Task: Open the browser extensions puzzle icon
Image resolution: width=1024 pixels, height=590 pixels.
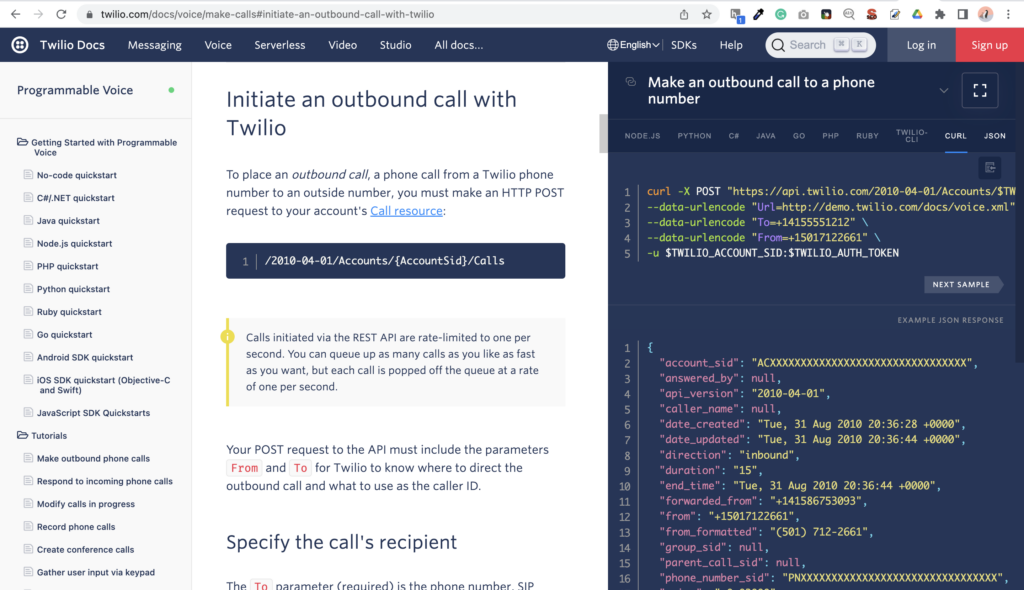Action: coord(941,14)
